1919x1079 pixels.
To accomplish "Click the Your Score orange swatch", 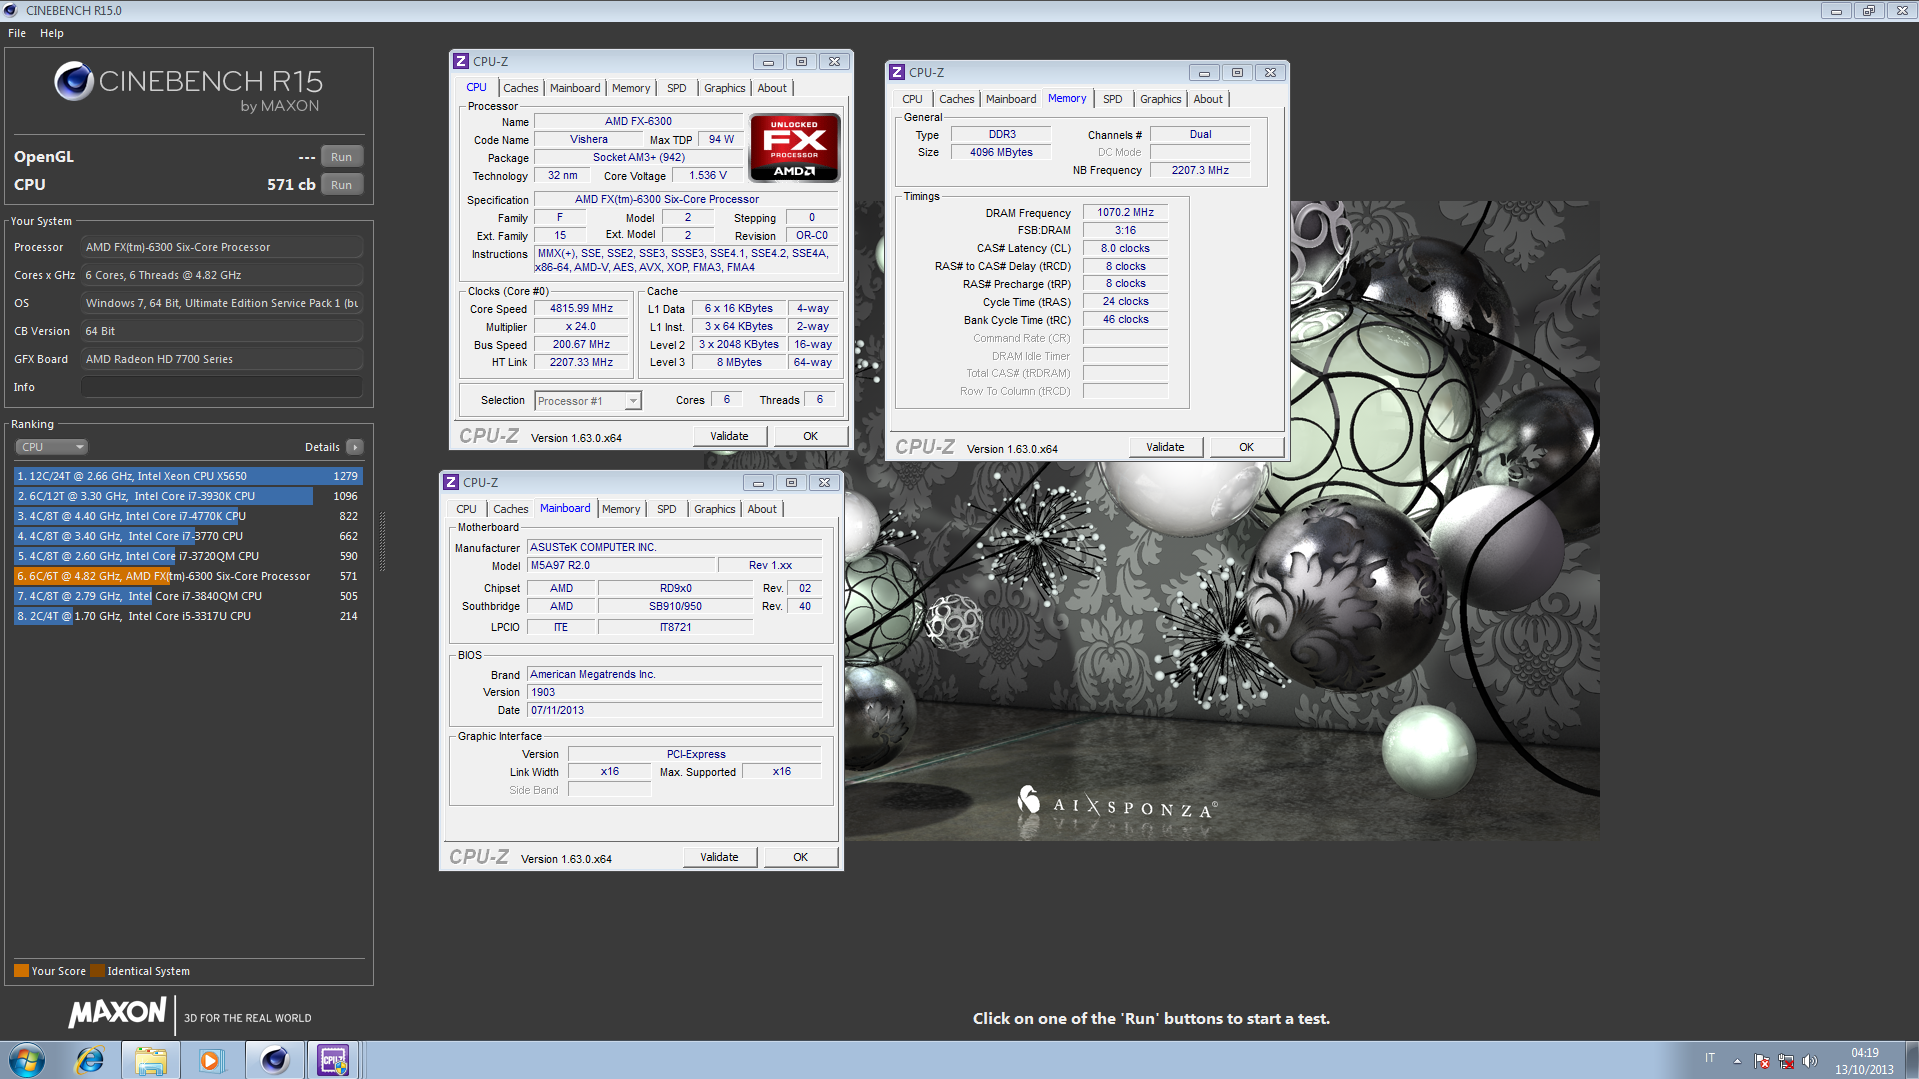I will coord(21,971).
